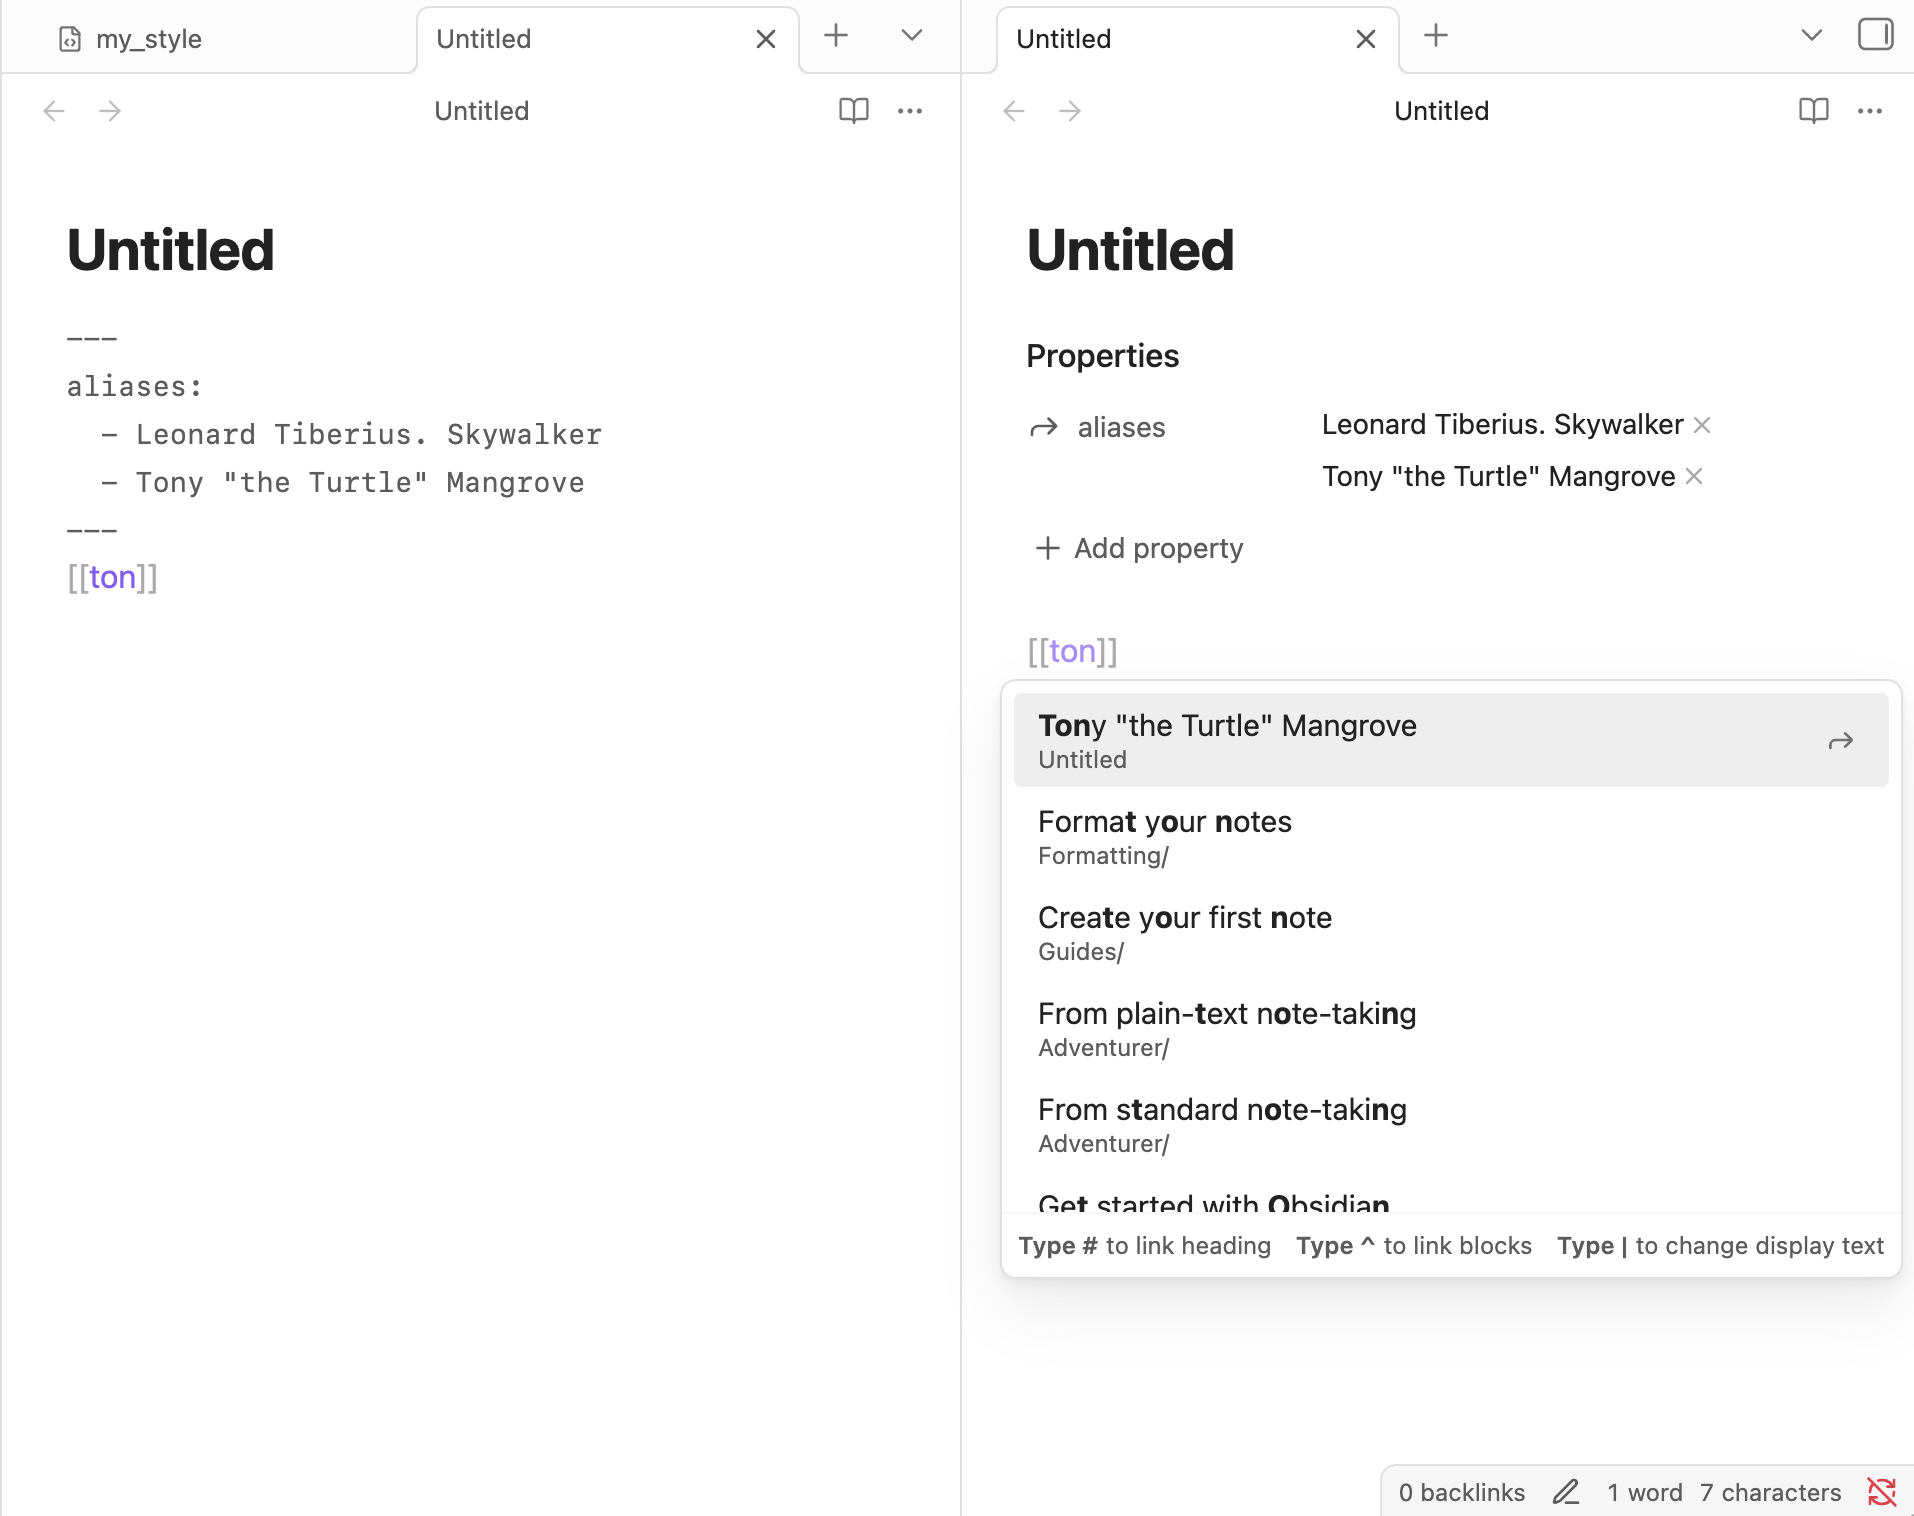
Task: Click the Untitled heading in right pane
Action: (x=1130, y=250)
